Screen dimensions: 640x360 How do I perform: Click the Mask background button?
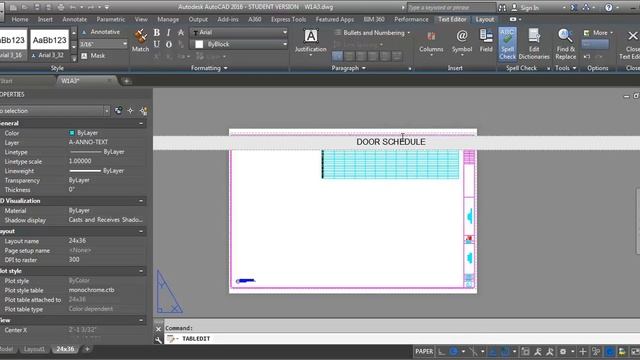(x=93, y=56)
